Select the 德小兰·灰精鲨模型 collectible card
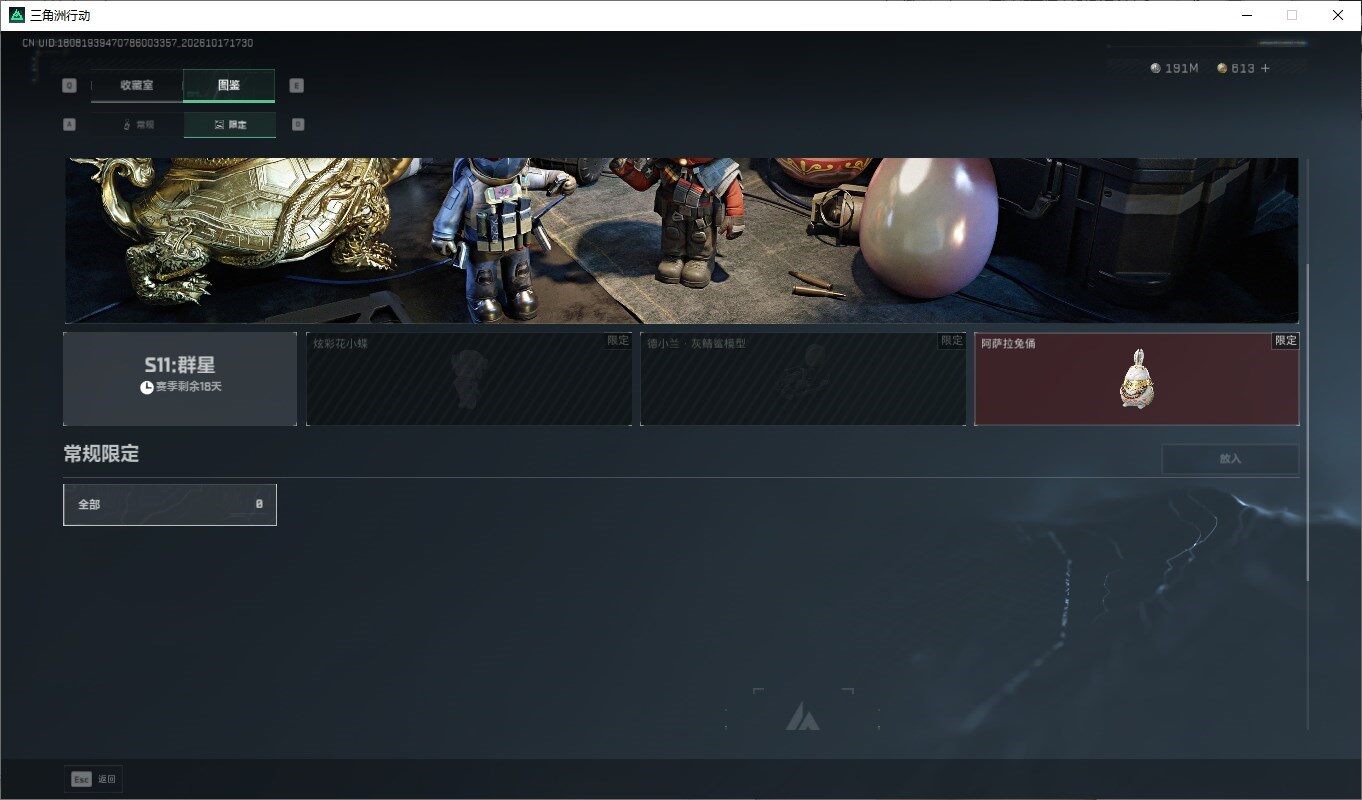 coord(803,379)
